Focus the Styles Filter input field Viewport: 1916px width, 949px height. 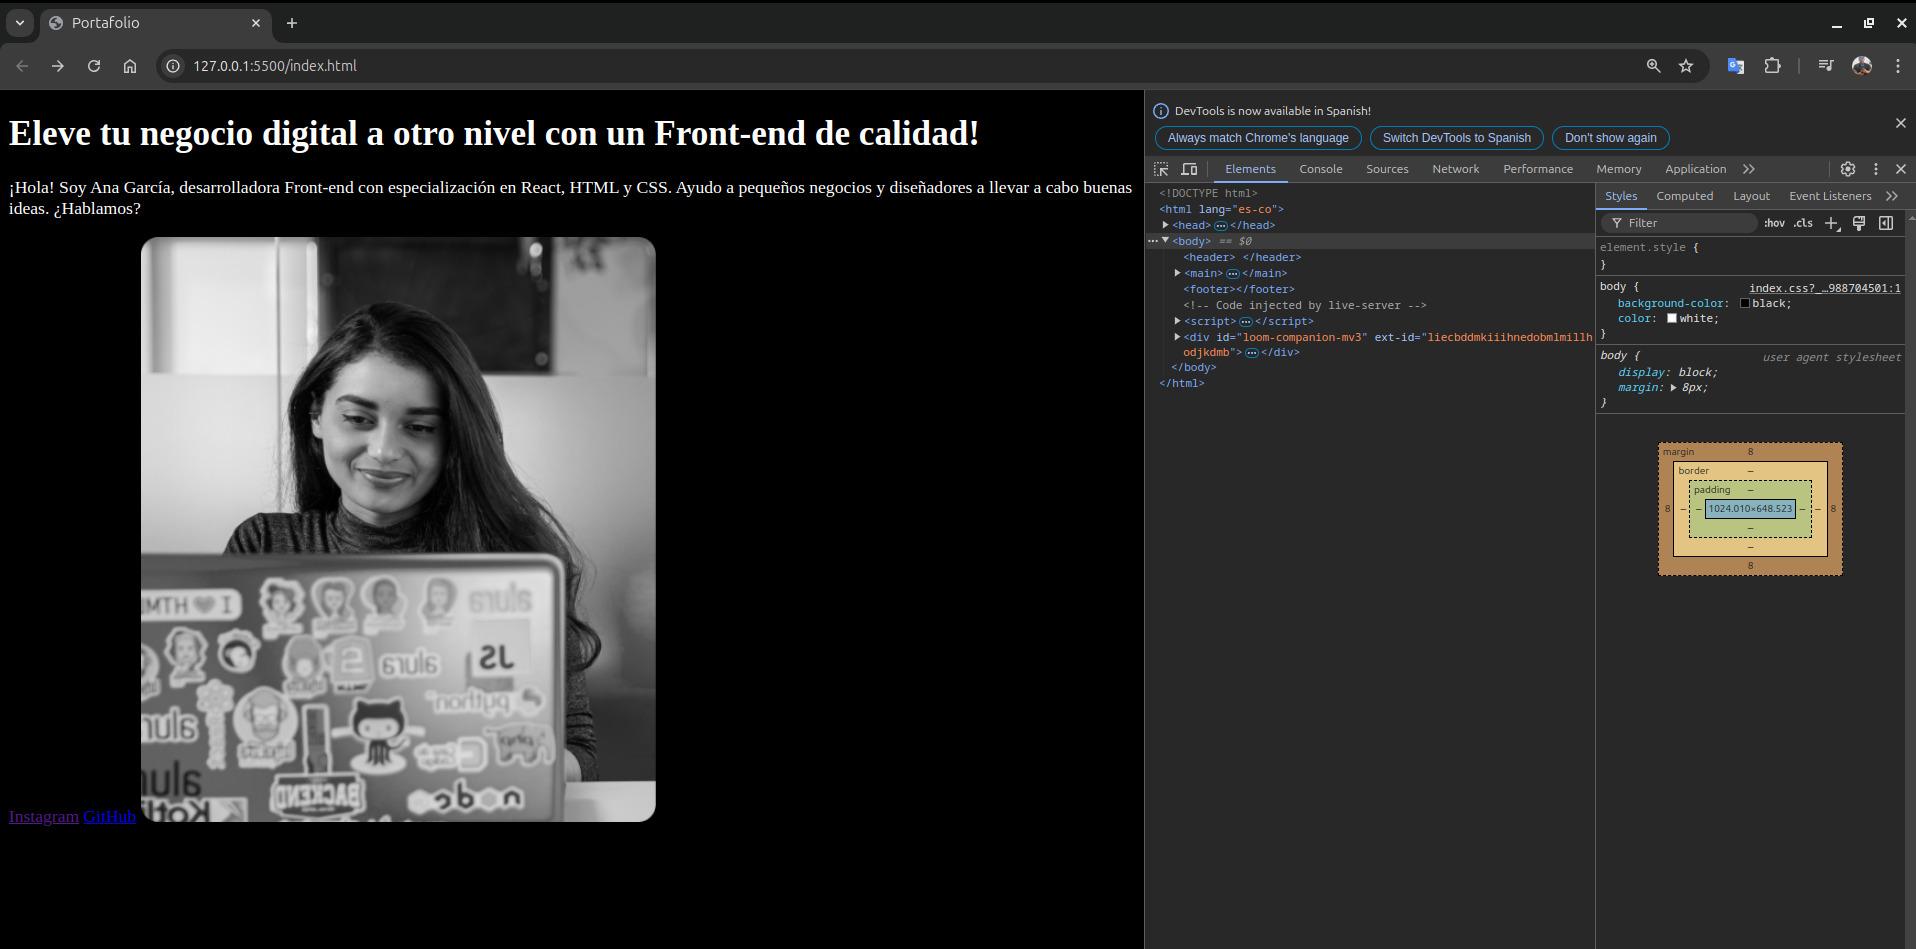click(1679, 223)
